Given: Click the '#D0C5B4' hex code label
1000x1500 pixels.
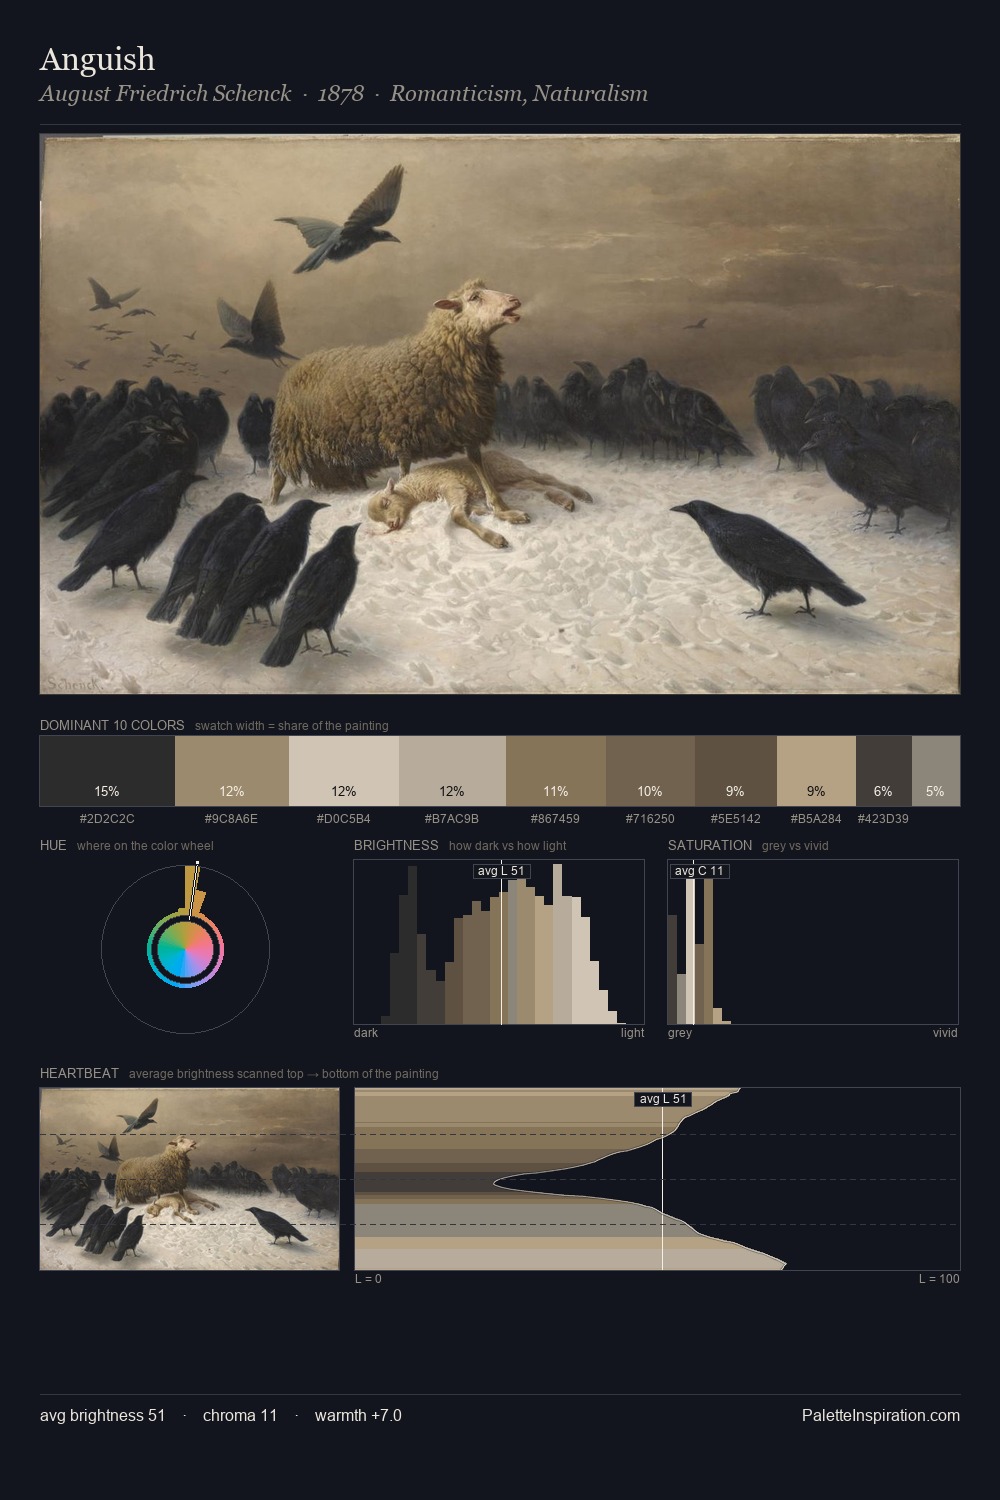Looking at the screenshot, I should (344, 818).
